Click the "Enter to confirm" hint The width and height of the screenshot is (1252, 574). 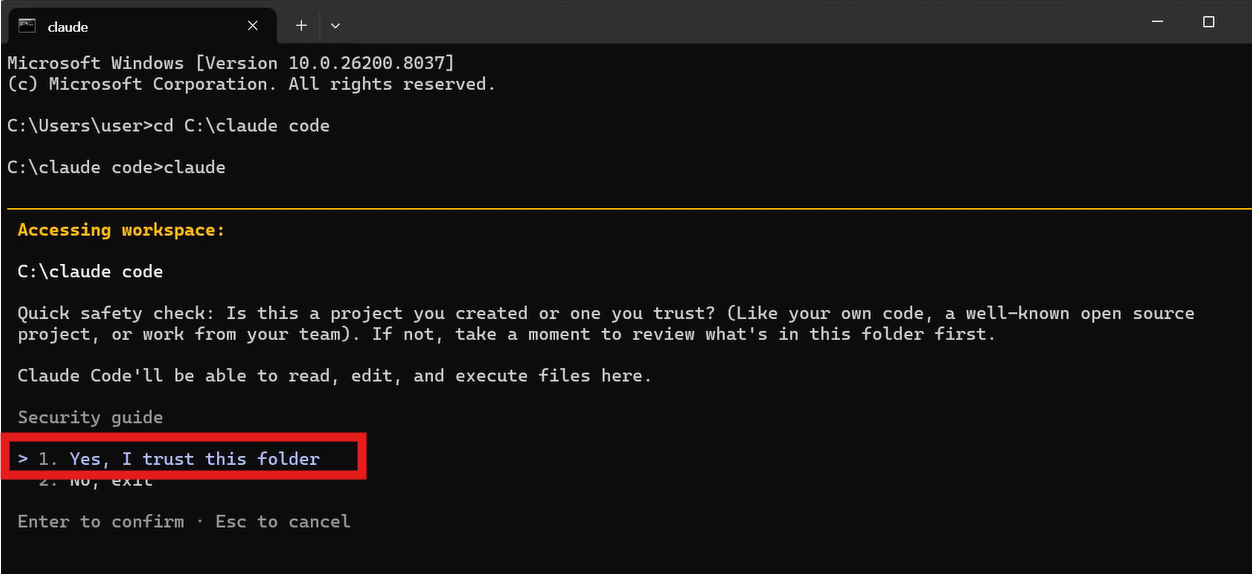coord(101,521)
